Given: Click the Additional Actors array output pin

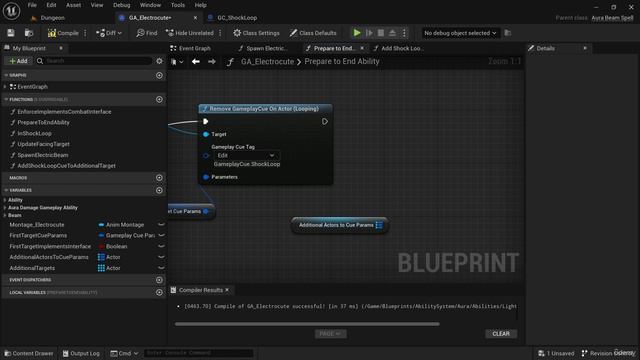Looking at the screenshot, I should [379, 225].
